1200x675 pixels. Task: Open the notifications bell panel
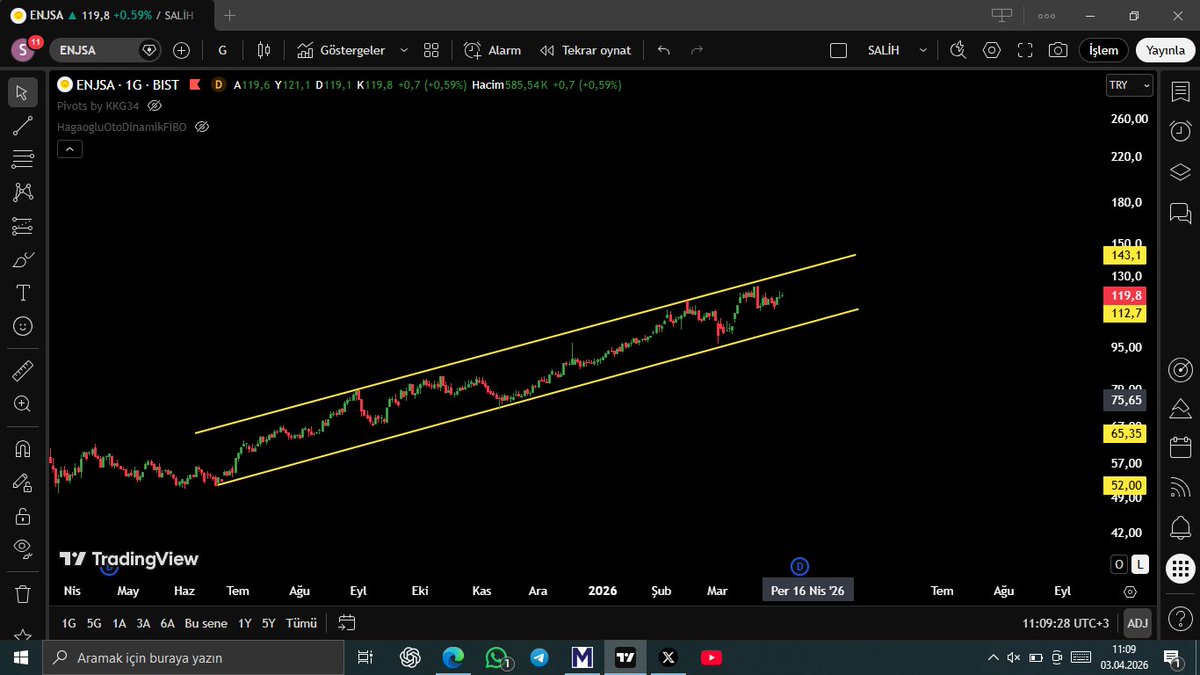(x=1180, y=527)
